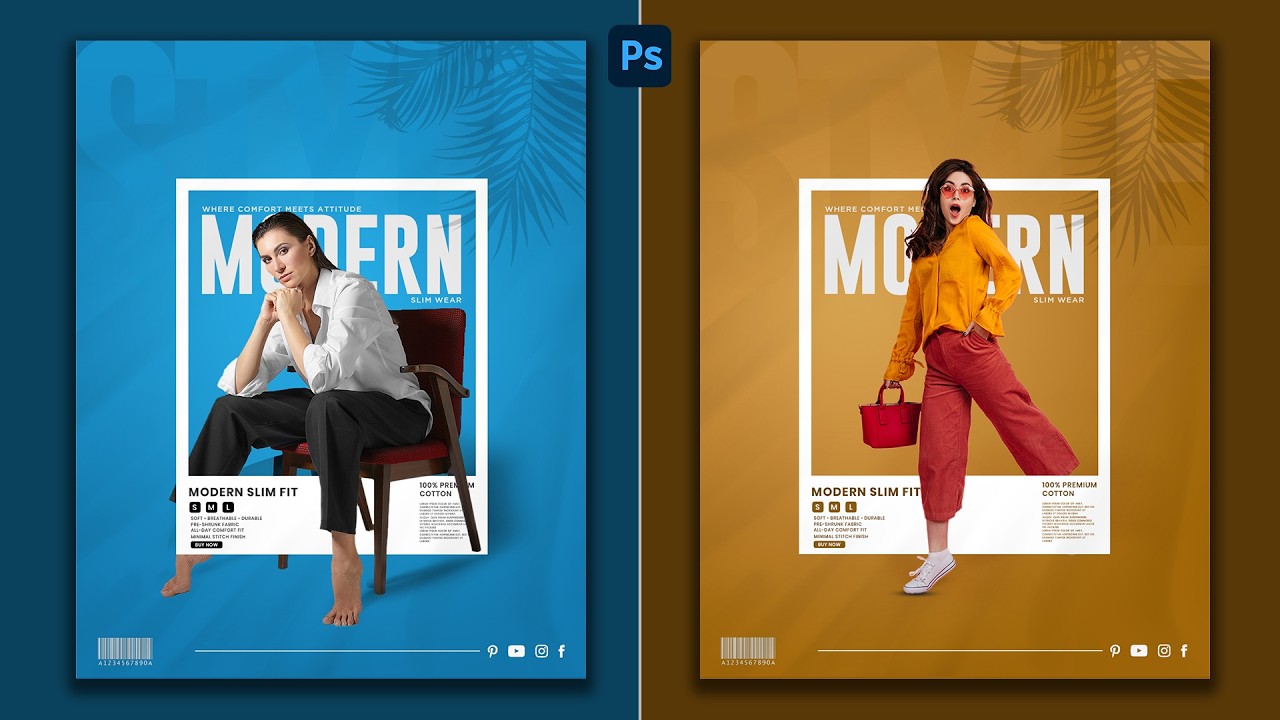Click barcode number A1234567890A on blue poster
Image resolution: width=1280 pixels, height=720 pixels.
(x=125, y=663)
